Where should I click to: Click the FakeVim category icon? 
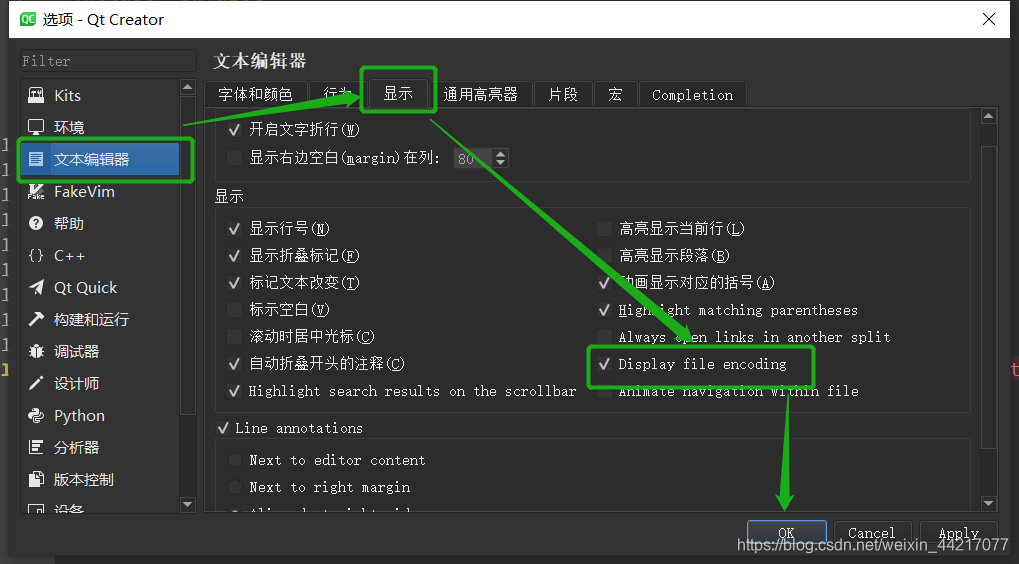(x=36, y=192)
